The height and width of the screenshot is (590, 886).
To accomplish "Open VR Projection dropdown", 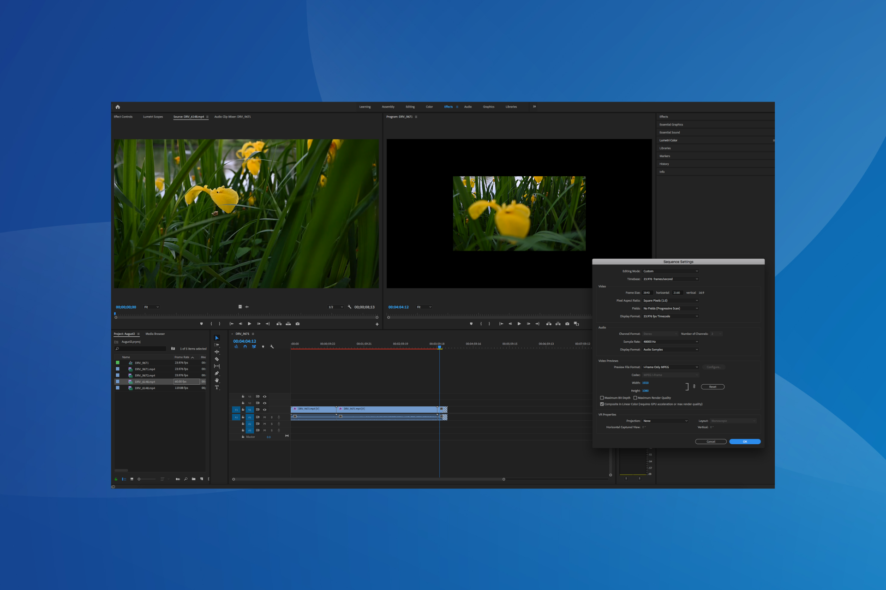I will coord(666,421).
